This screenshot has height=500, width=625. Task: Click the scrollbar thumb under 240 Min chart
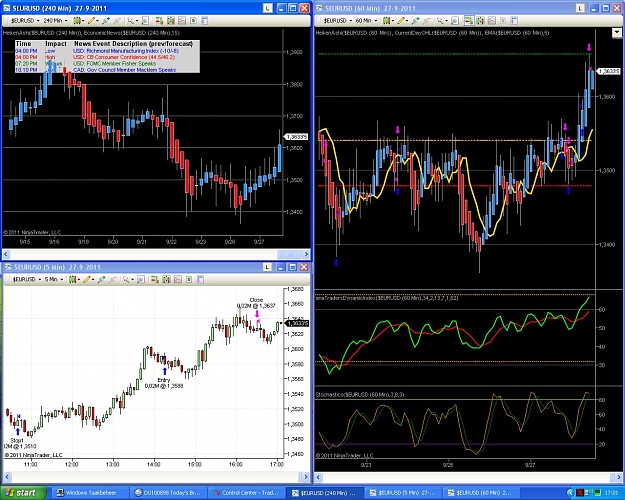pos(290,254)
